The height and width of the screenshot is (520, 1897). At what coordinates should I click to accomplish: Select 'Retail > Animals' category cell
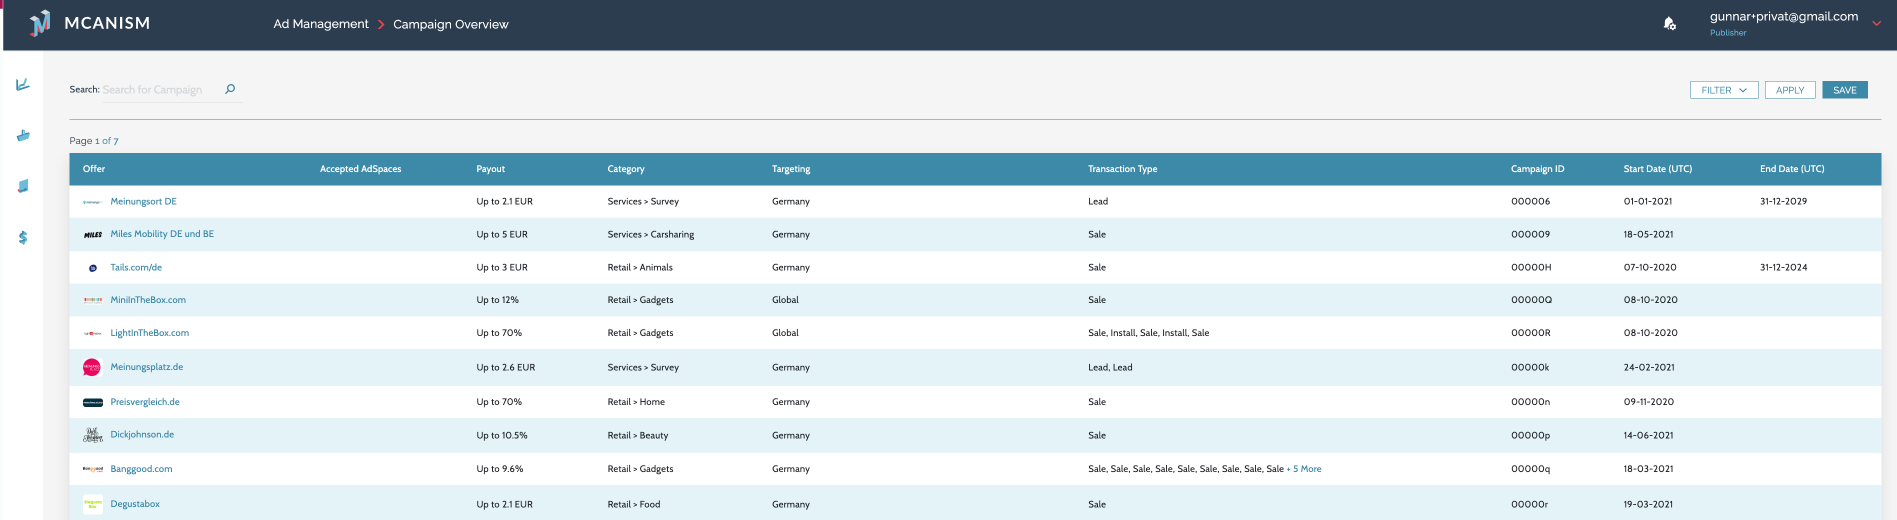(x=640, y=267)
